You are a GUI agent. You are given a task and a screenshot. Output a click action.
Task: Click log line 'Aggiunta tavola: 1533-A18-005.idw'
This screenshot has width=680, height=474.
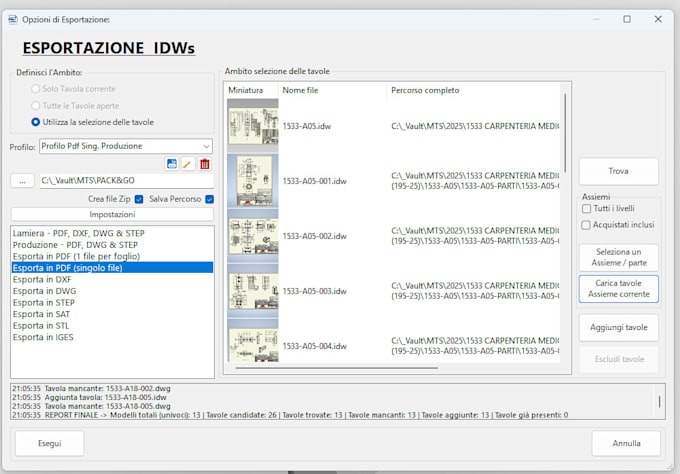89,397
